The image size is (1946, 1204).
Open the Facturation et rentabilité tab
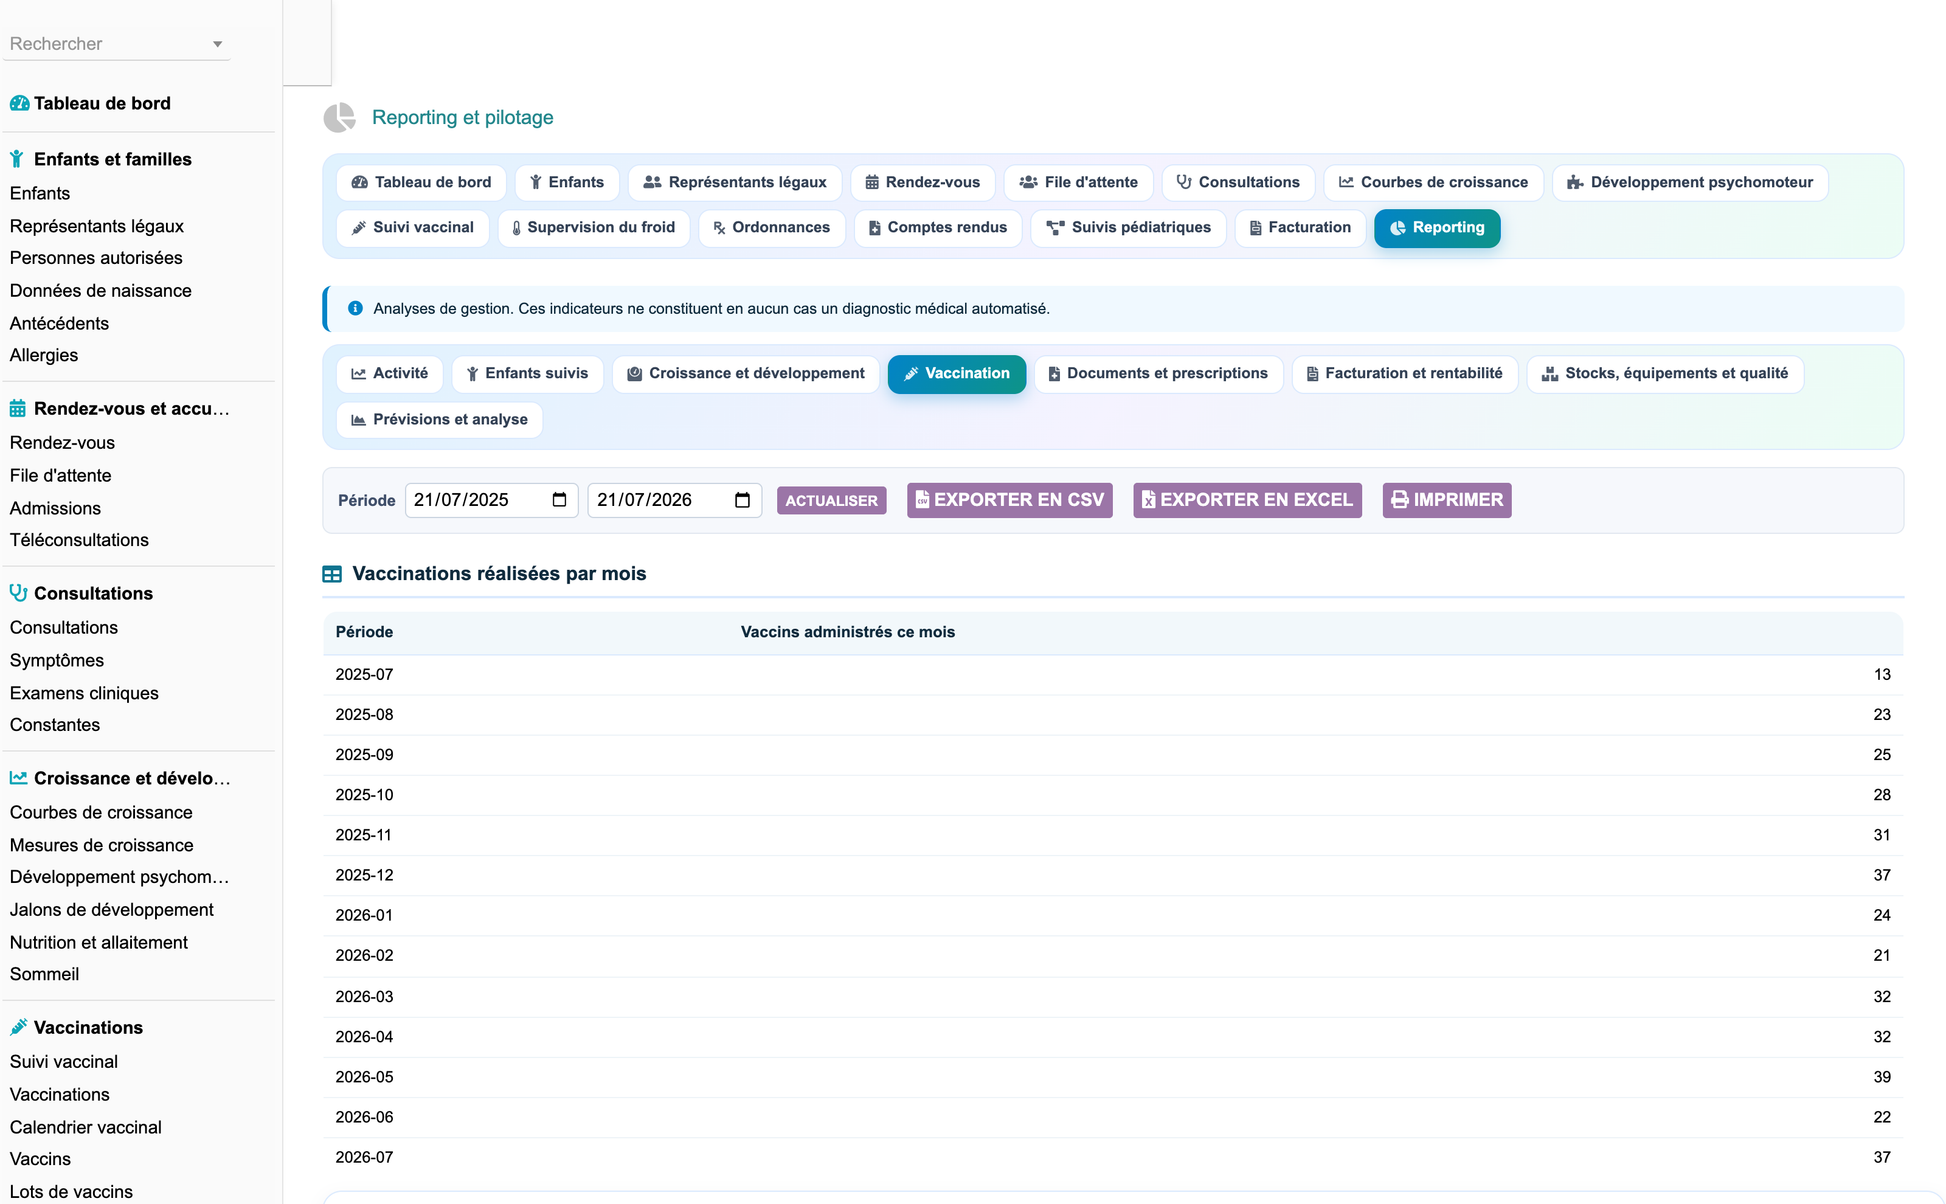point(1404,374)
